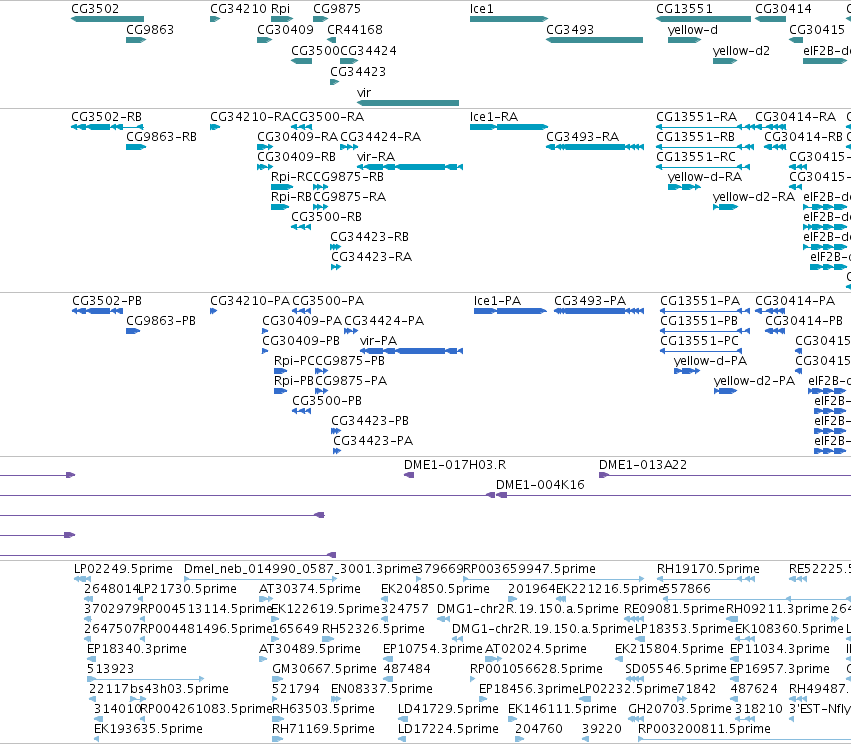Select the CG3500-RB transcript label
Image resolution: width=851 pixels, height=744 pixels.
pyautogui.click(x=326, y=217)
